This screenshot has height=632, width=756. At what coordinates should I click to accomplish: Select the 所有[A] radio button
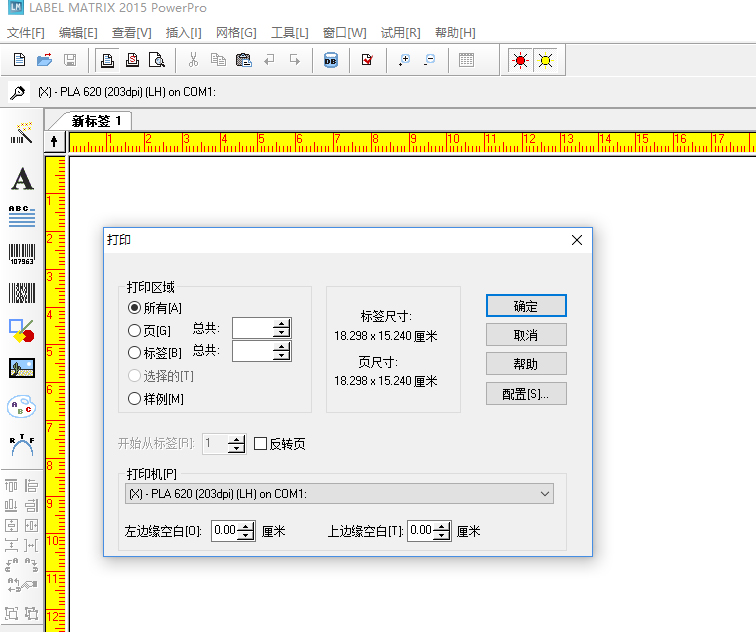point(134,308)
